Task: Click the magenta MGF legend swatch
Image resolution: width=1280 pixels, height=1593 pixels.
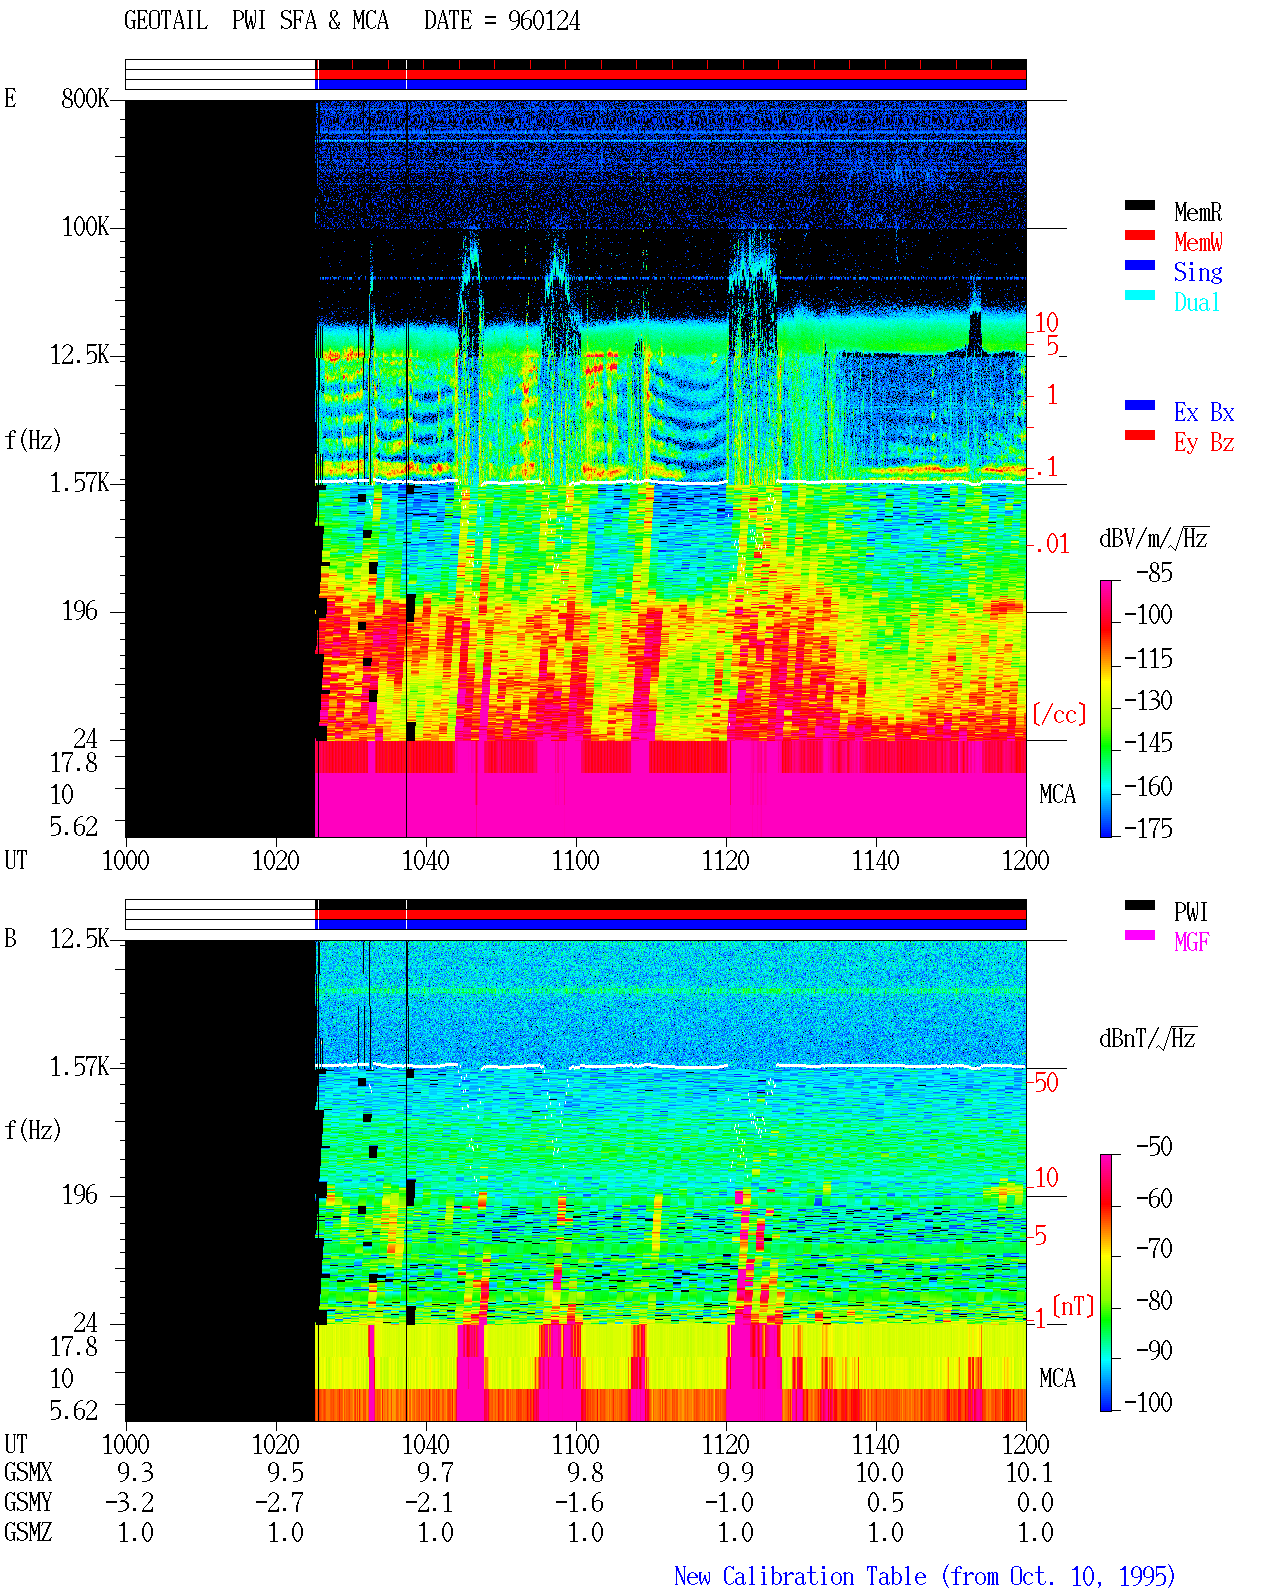Action: pos(1140,935)
